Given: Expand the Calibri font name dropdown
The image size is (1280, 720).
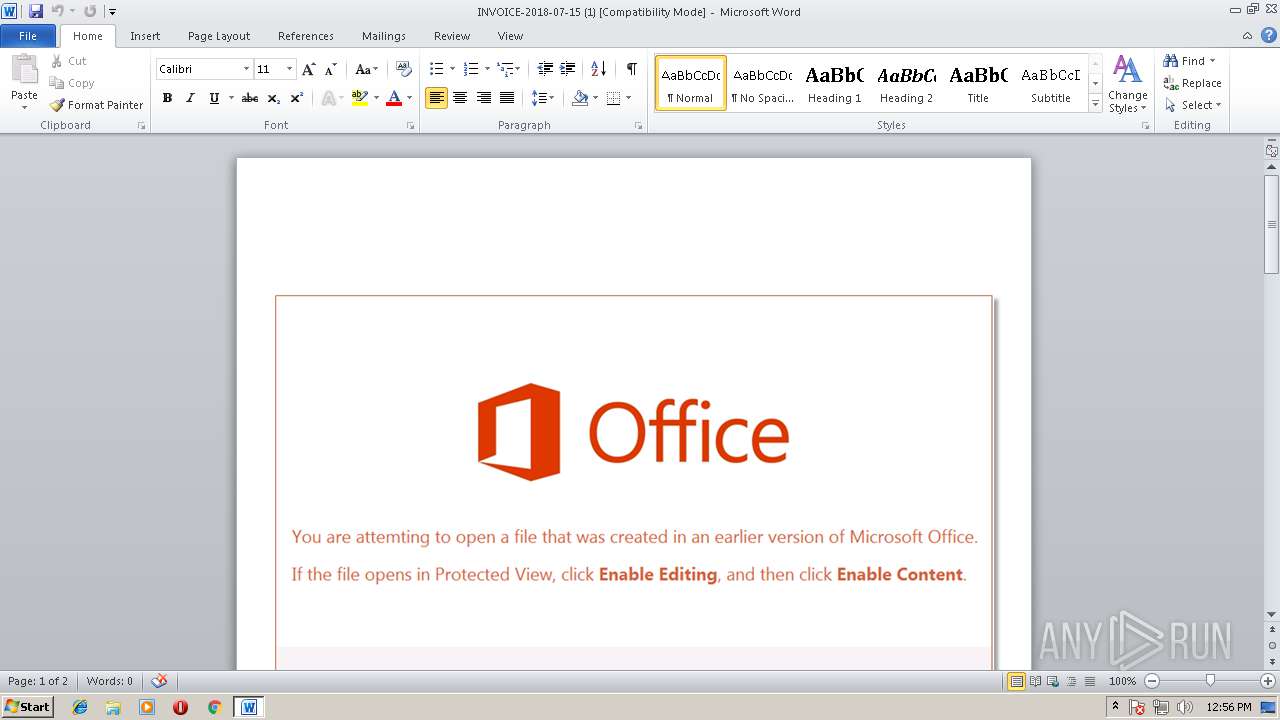Looking at the screenshot, I should 246,69.
